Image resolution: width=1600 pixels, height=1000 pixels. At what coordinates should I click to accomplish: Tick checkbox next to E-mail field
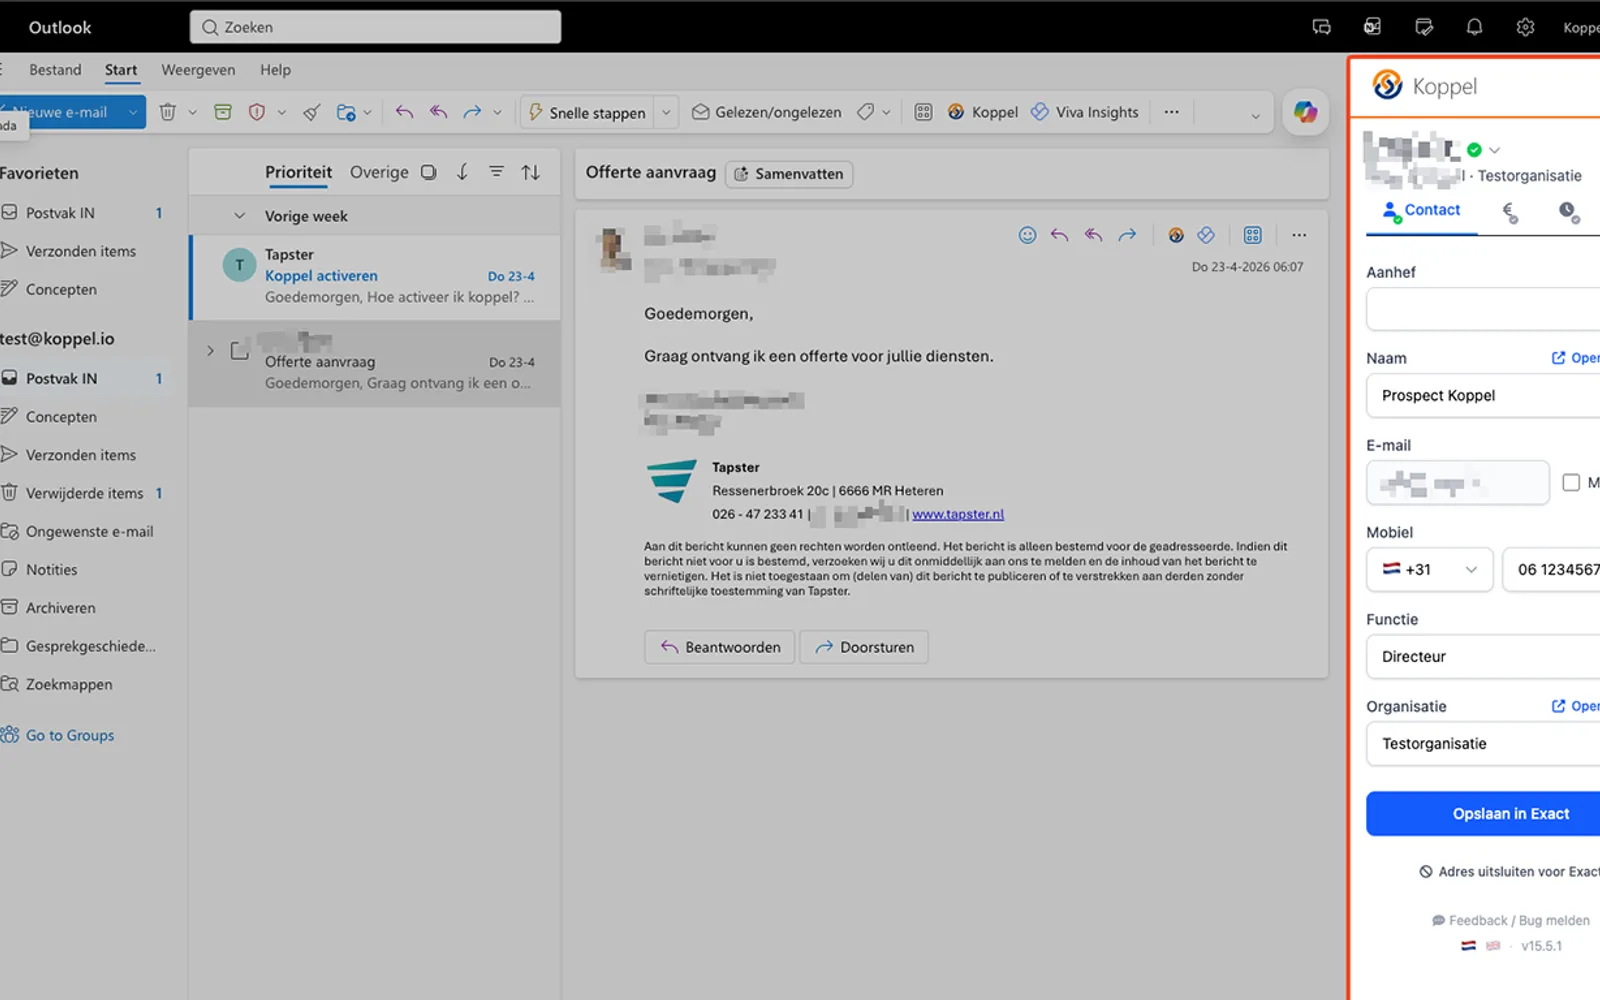coord(1571,483)
